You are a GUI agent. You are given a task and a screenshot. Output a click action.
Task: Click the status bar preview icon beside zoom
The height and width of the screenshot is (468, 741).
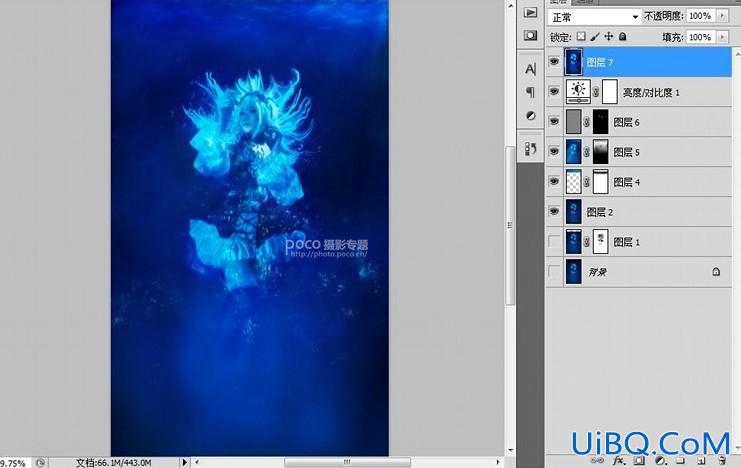(x=40, y=463)
